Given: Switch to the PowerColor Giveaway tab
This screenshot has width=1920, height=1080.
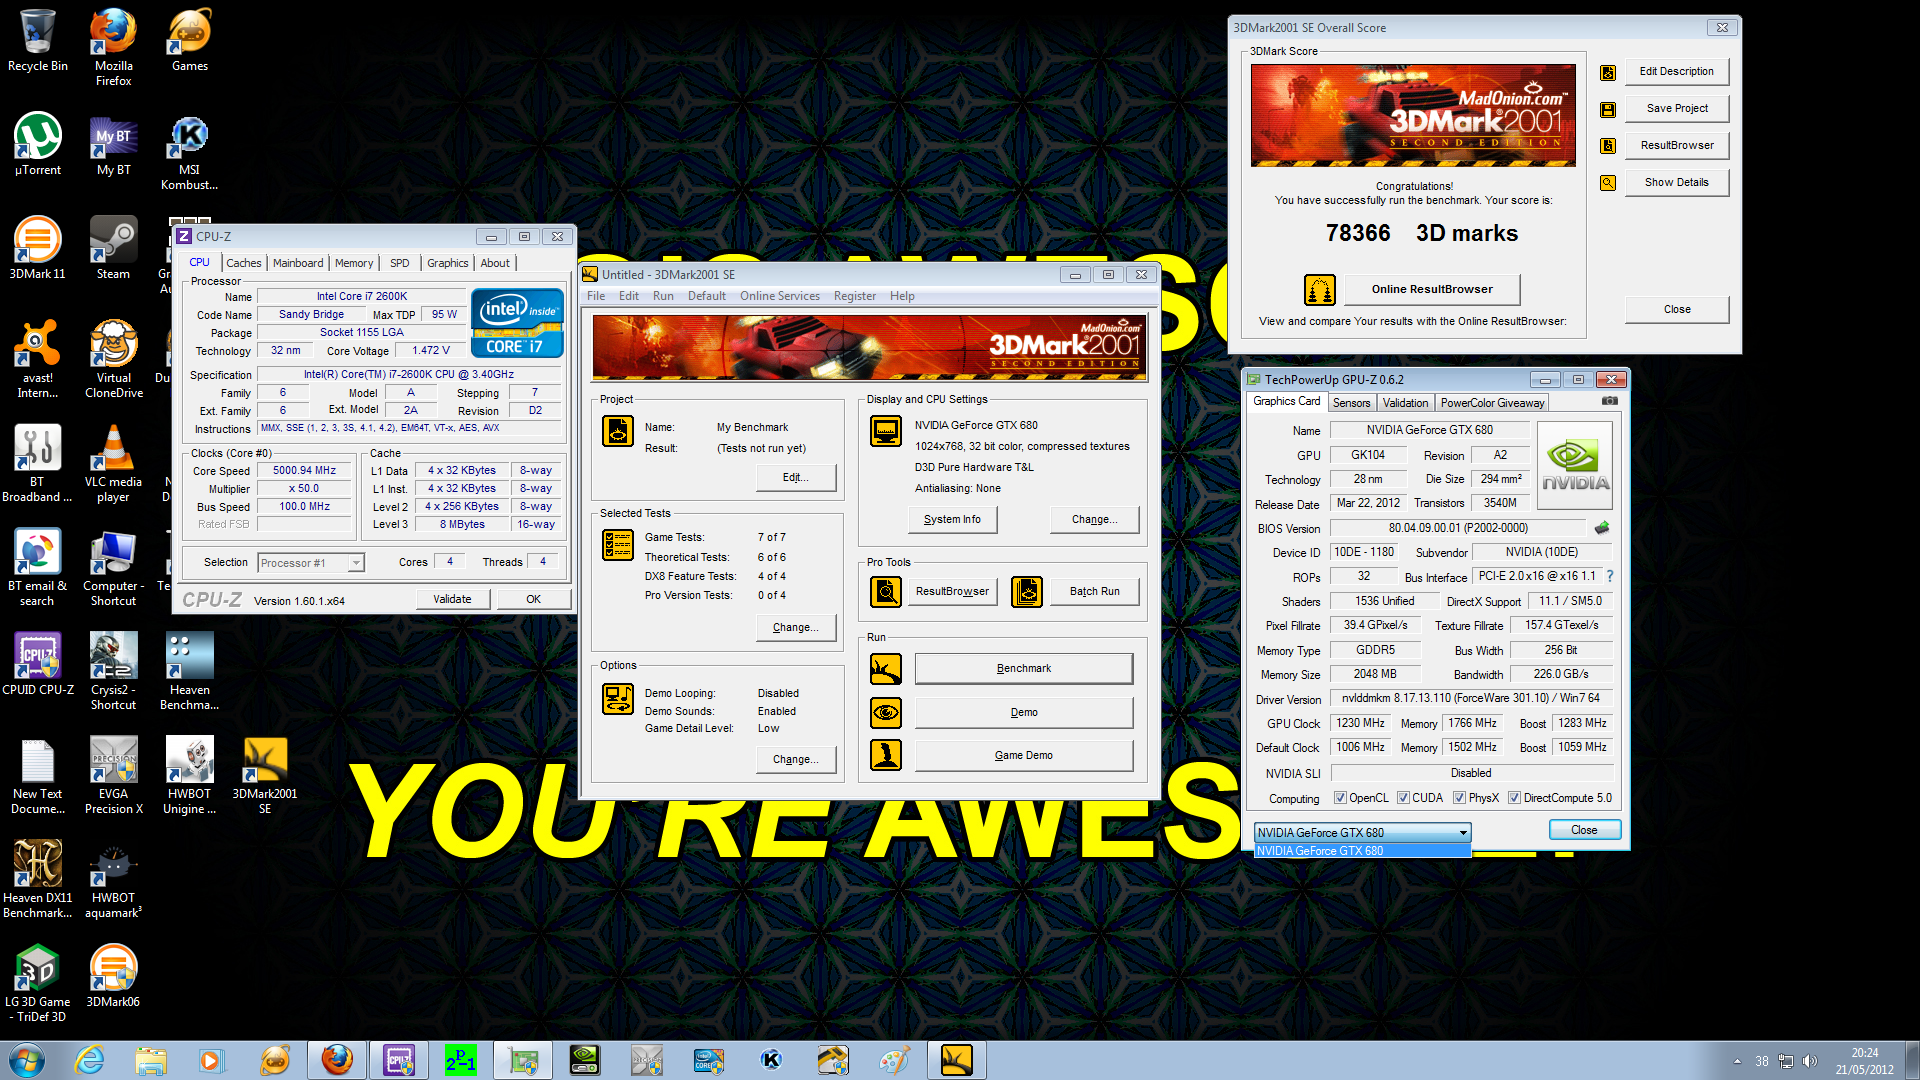Looking at the screenshot, I should click(1492, 403).
